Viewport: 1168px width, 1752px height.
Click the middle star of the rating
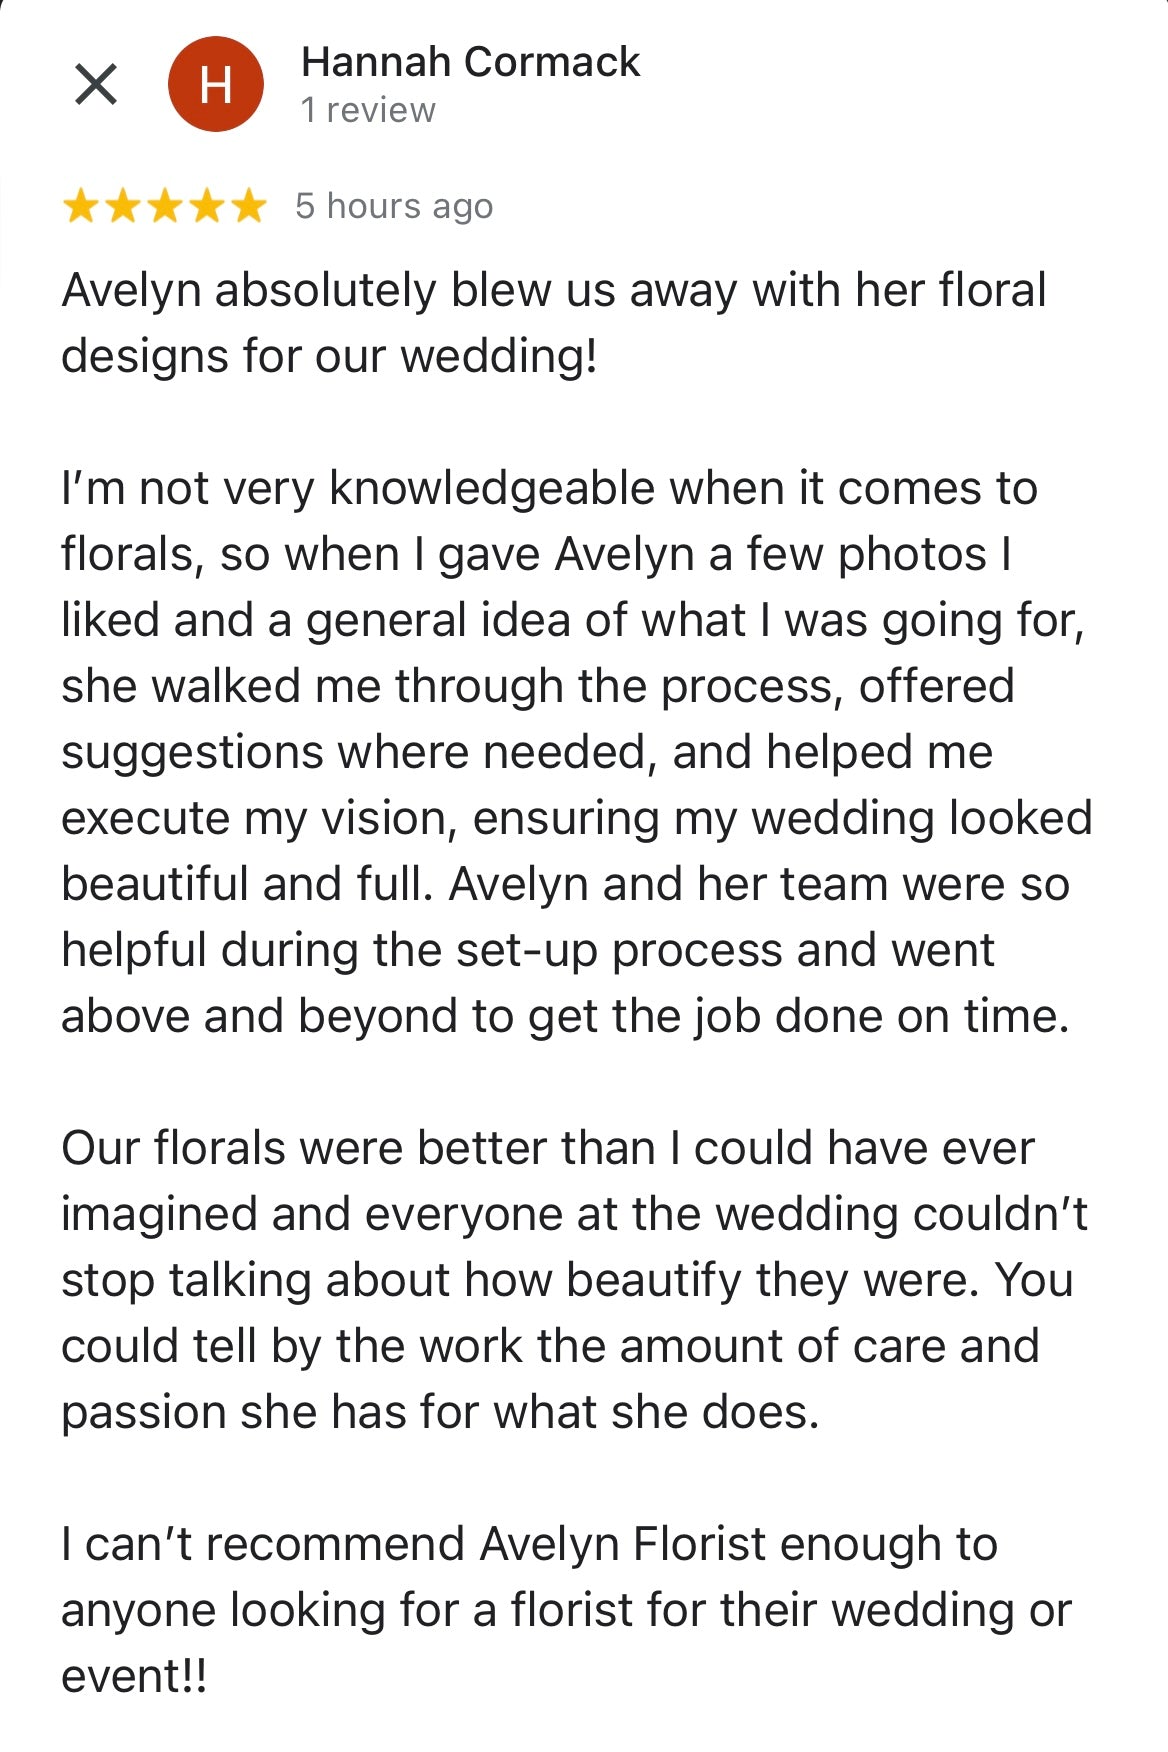pos(165,205)
